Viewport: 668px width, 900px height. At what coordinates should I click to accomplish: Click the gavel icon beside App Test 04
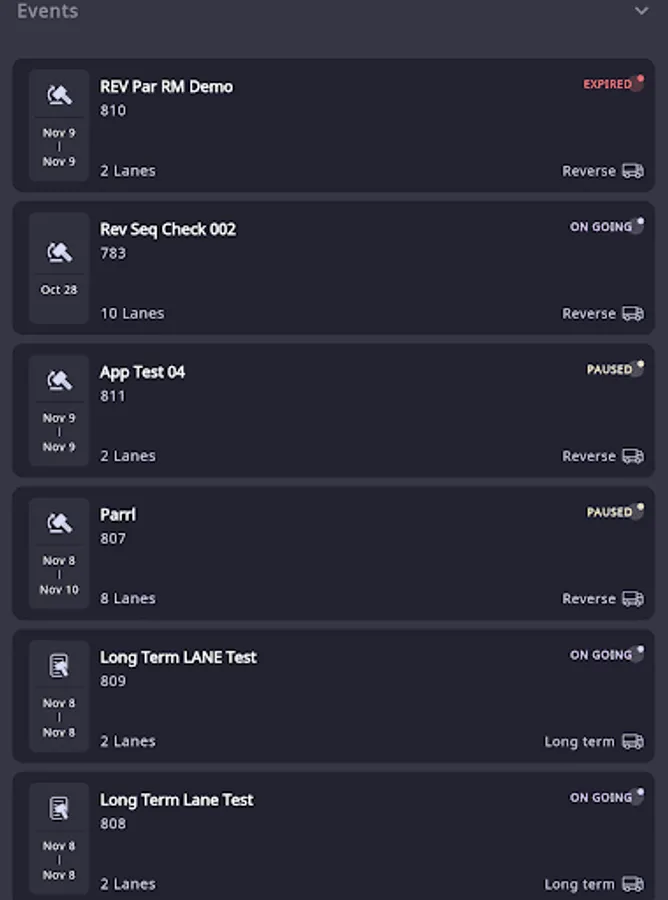[x=59, y=381]
